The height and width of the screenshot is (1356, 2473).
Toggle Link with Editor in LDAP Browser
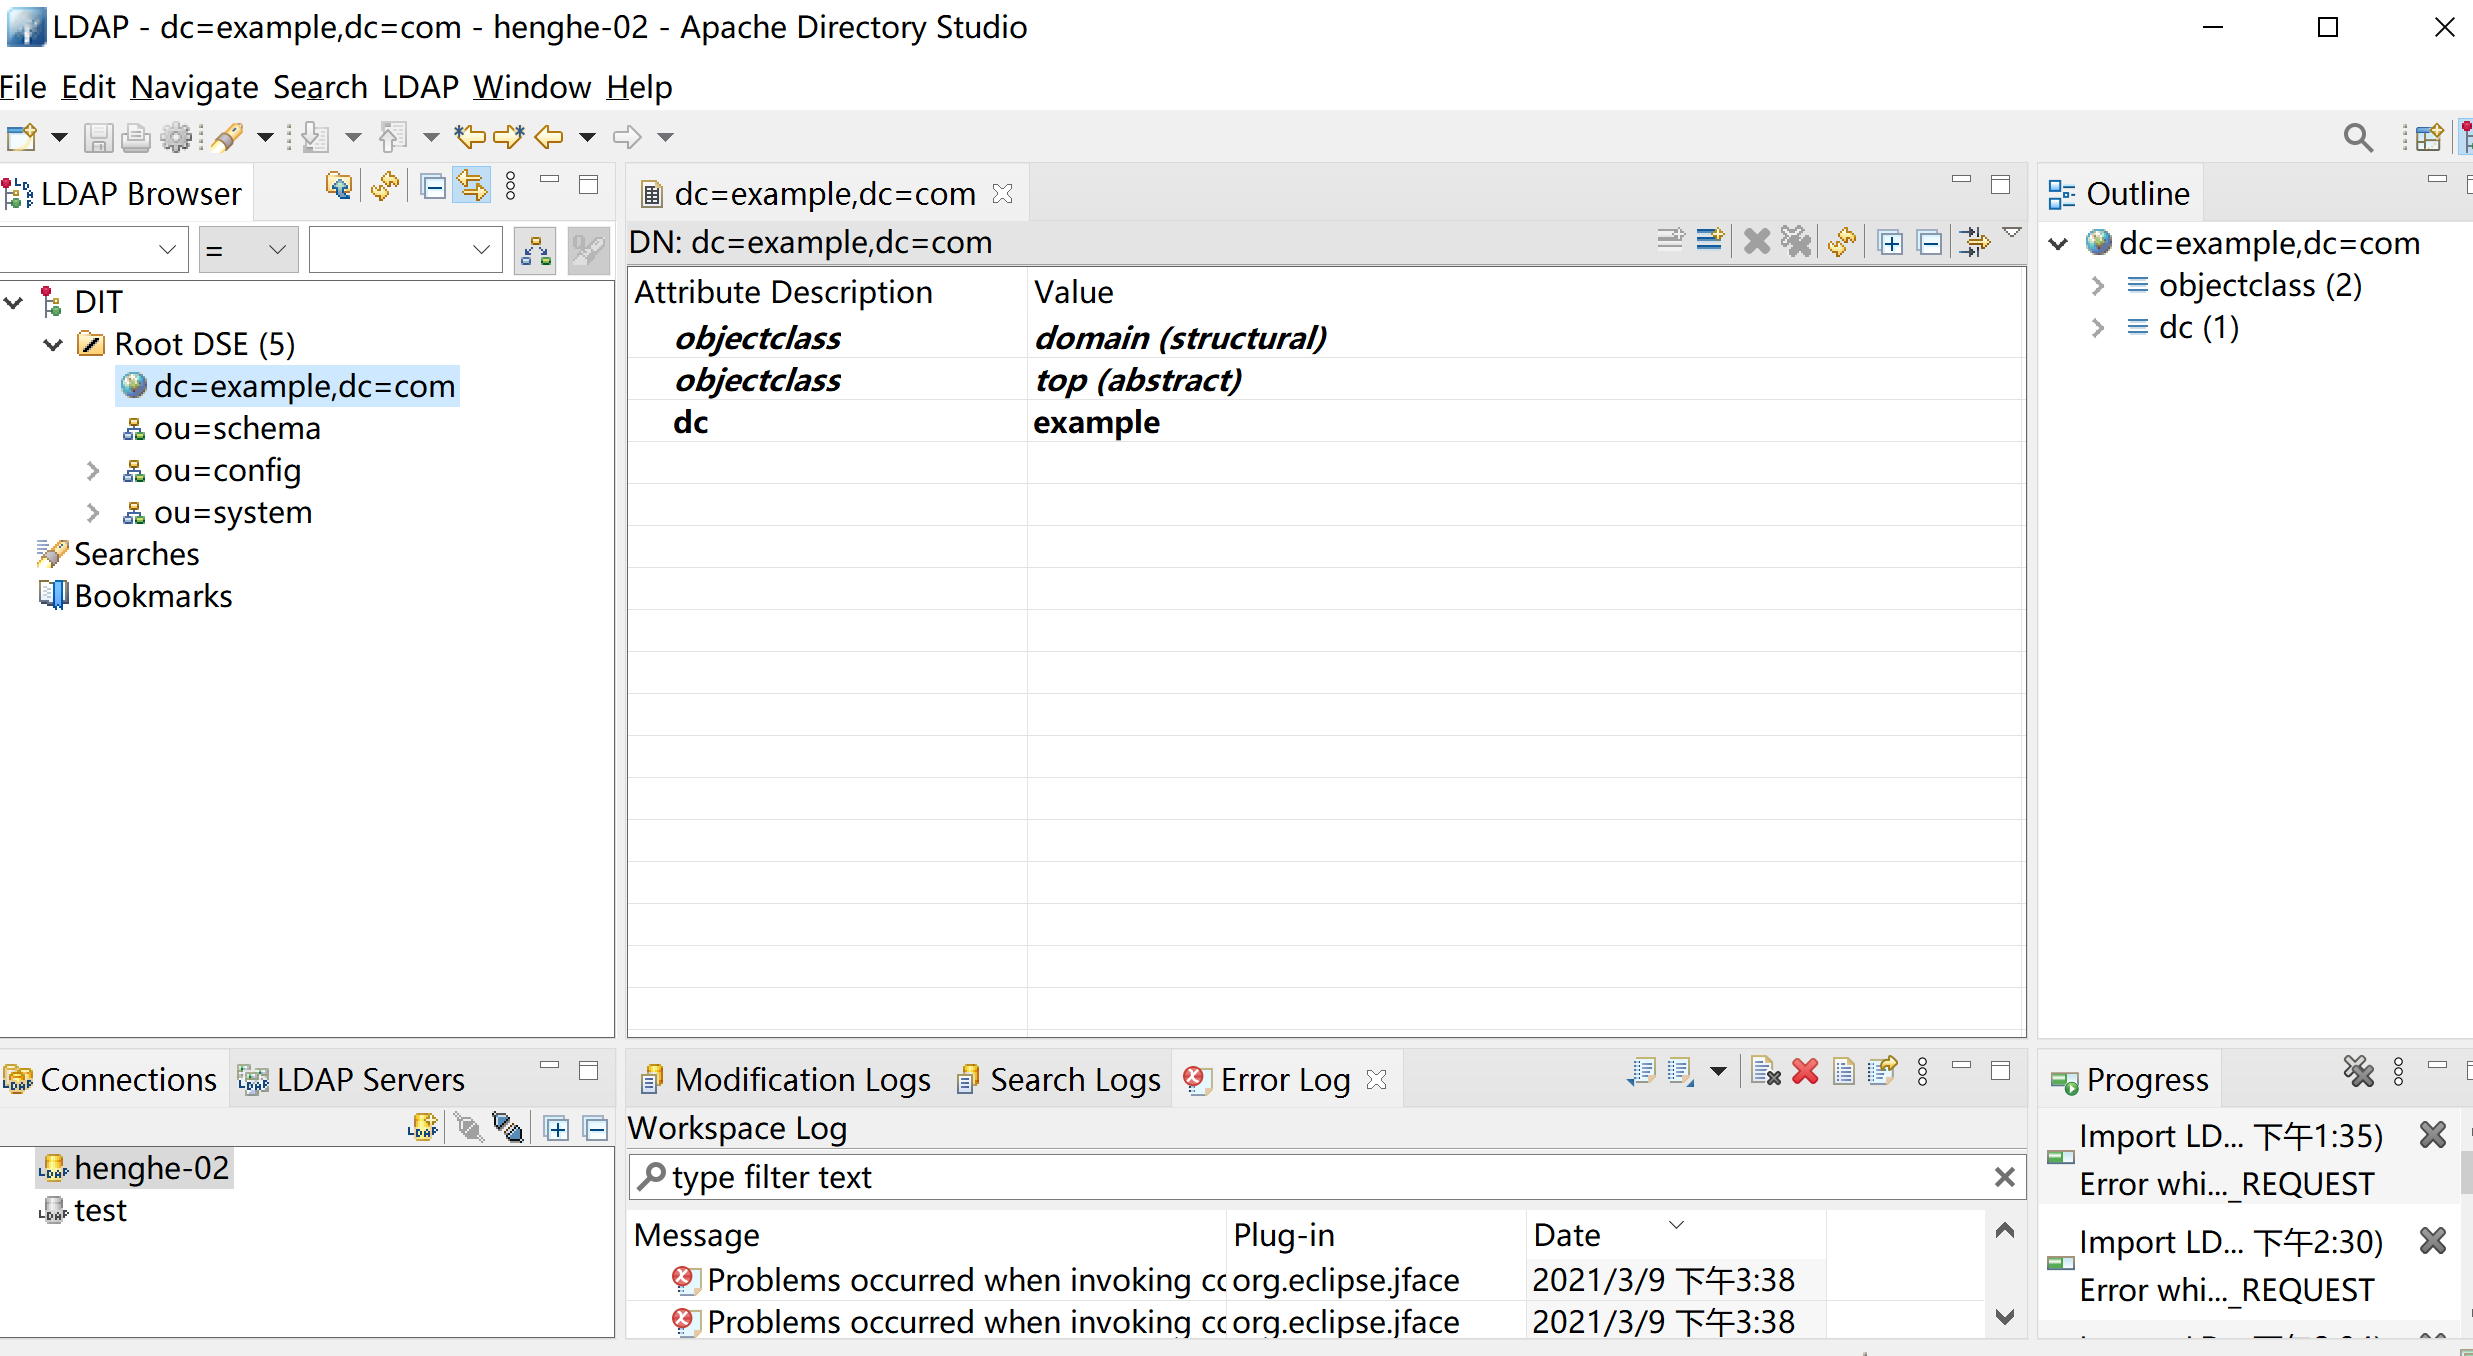472,186
